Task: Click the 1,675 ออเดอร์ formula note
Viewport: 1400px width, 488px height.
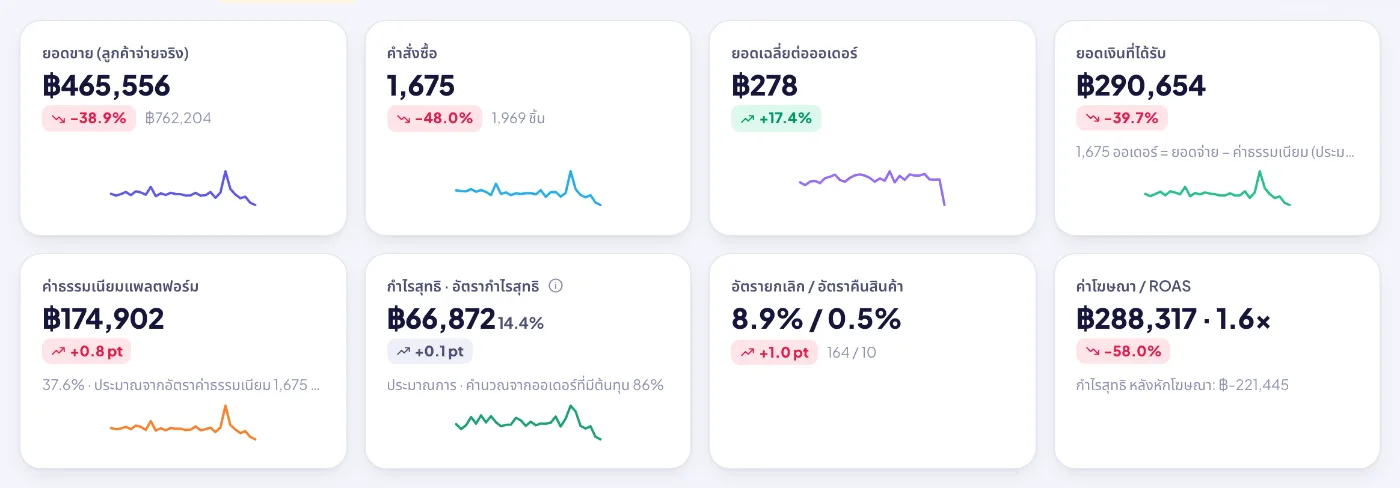Action: tap(1217, 152)
